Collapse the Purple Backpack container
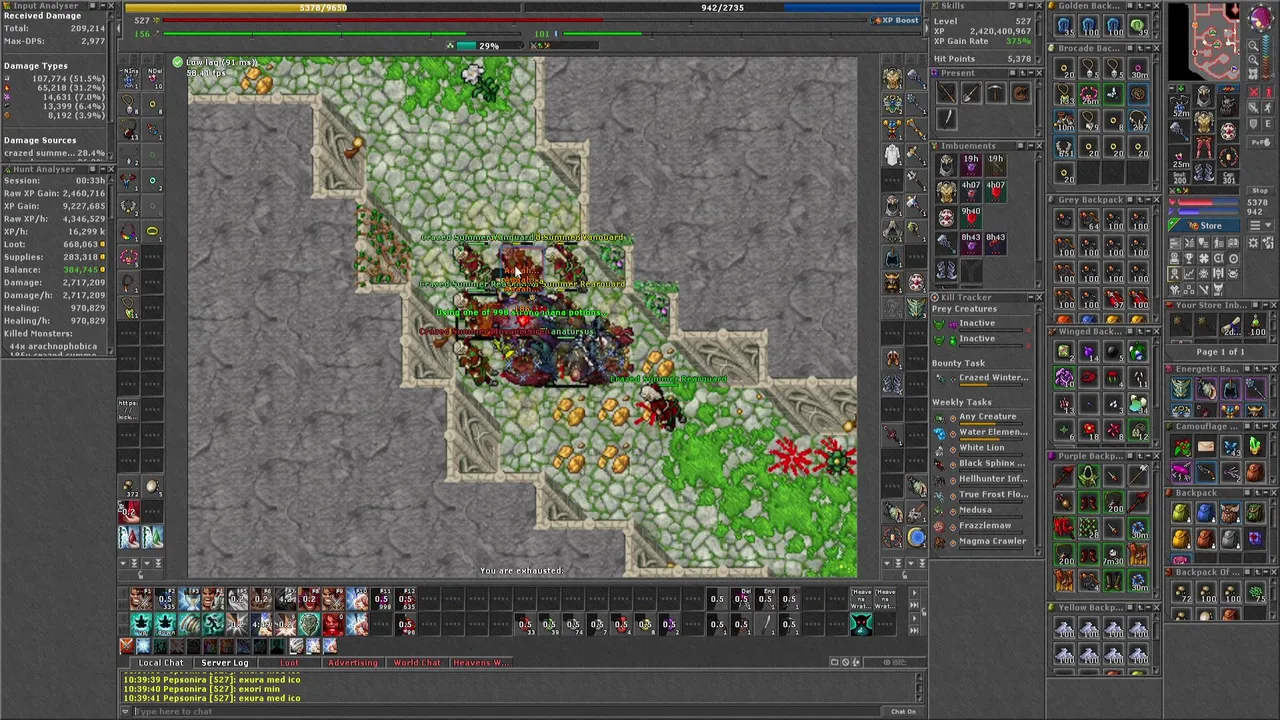1280x720 pixels. (1148, 456)
